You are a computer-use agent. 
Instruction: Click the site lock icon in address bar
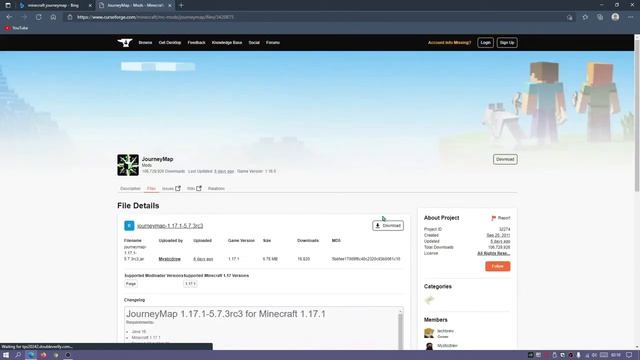coord(70,17)
